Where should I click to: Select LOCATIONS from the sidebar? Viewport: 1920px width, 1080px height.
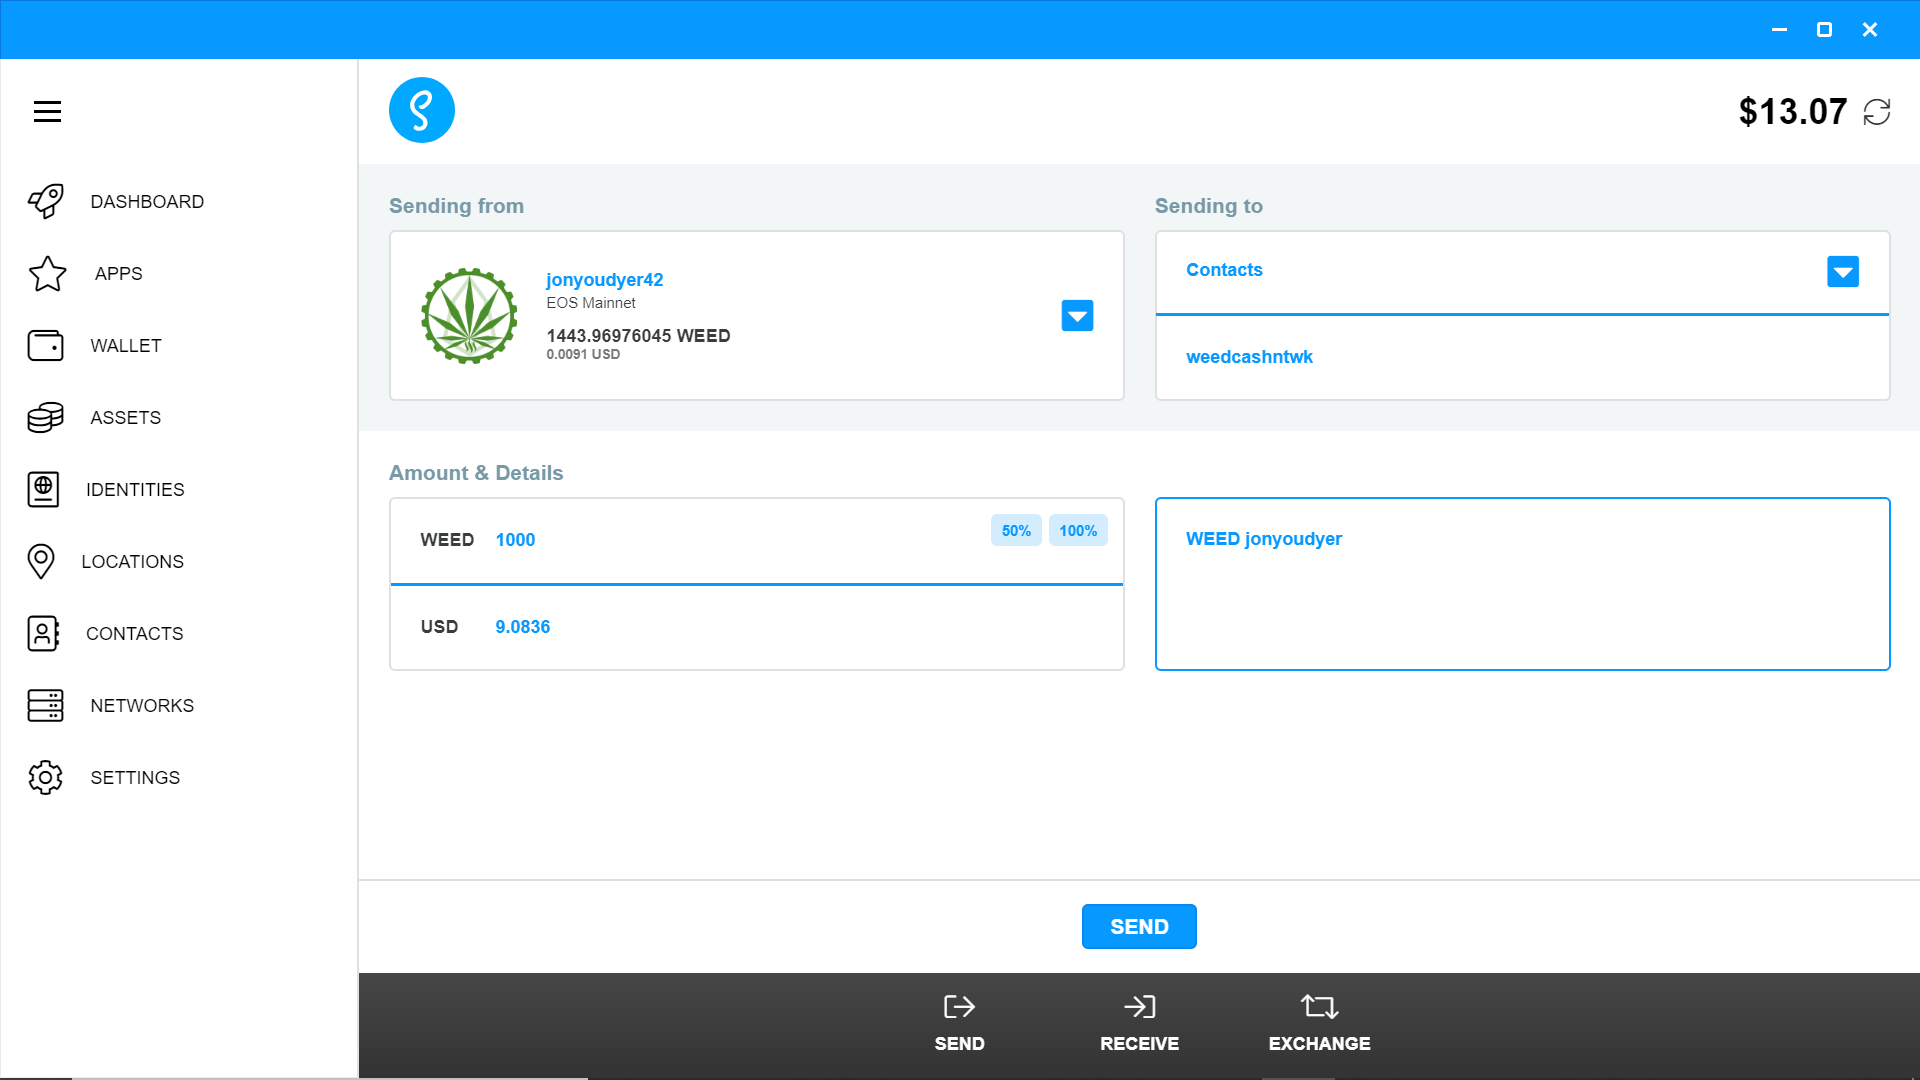[133, 561]
